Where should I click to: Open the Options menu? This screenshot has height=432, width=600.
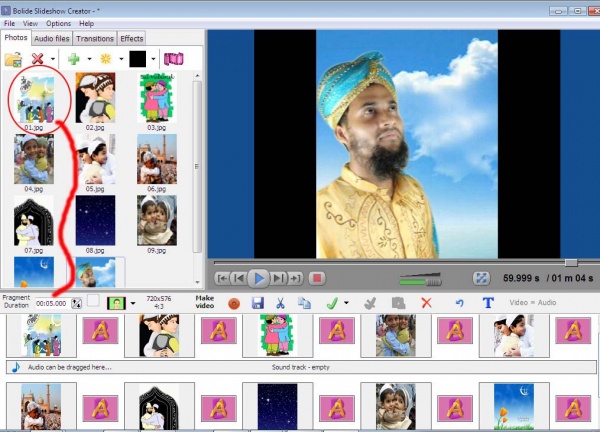[x=59, y=23]
